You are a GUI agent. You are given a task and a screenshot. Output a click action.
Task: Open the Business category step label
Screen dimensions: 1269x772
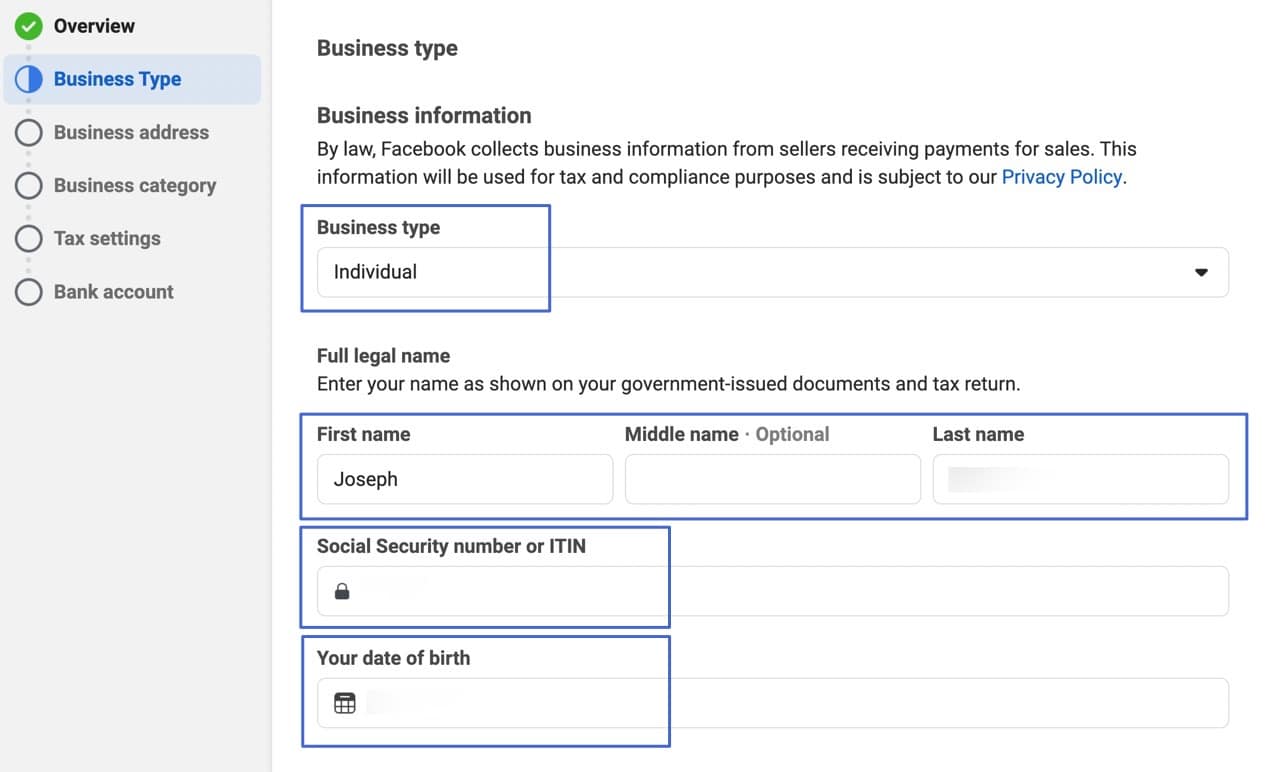(x=134, y=185)
